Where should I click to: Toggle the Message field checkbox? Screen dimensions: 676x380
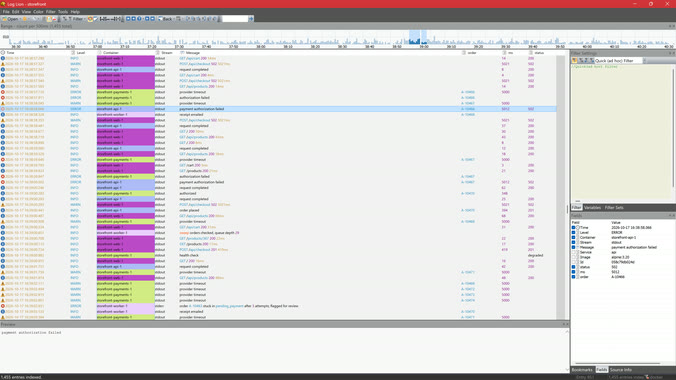click(x=573, y=247)
